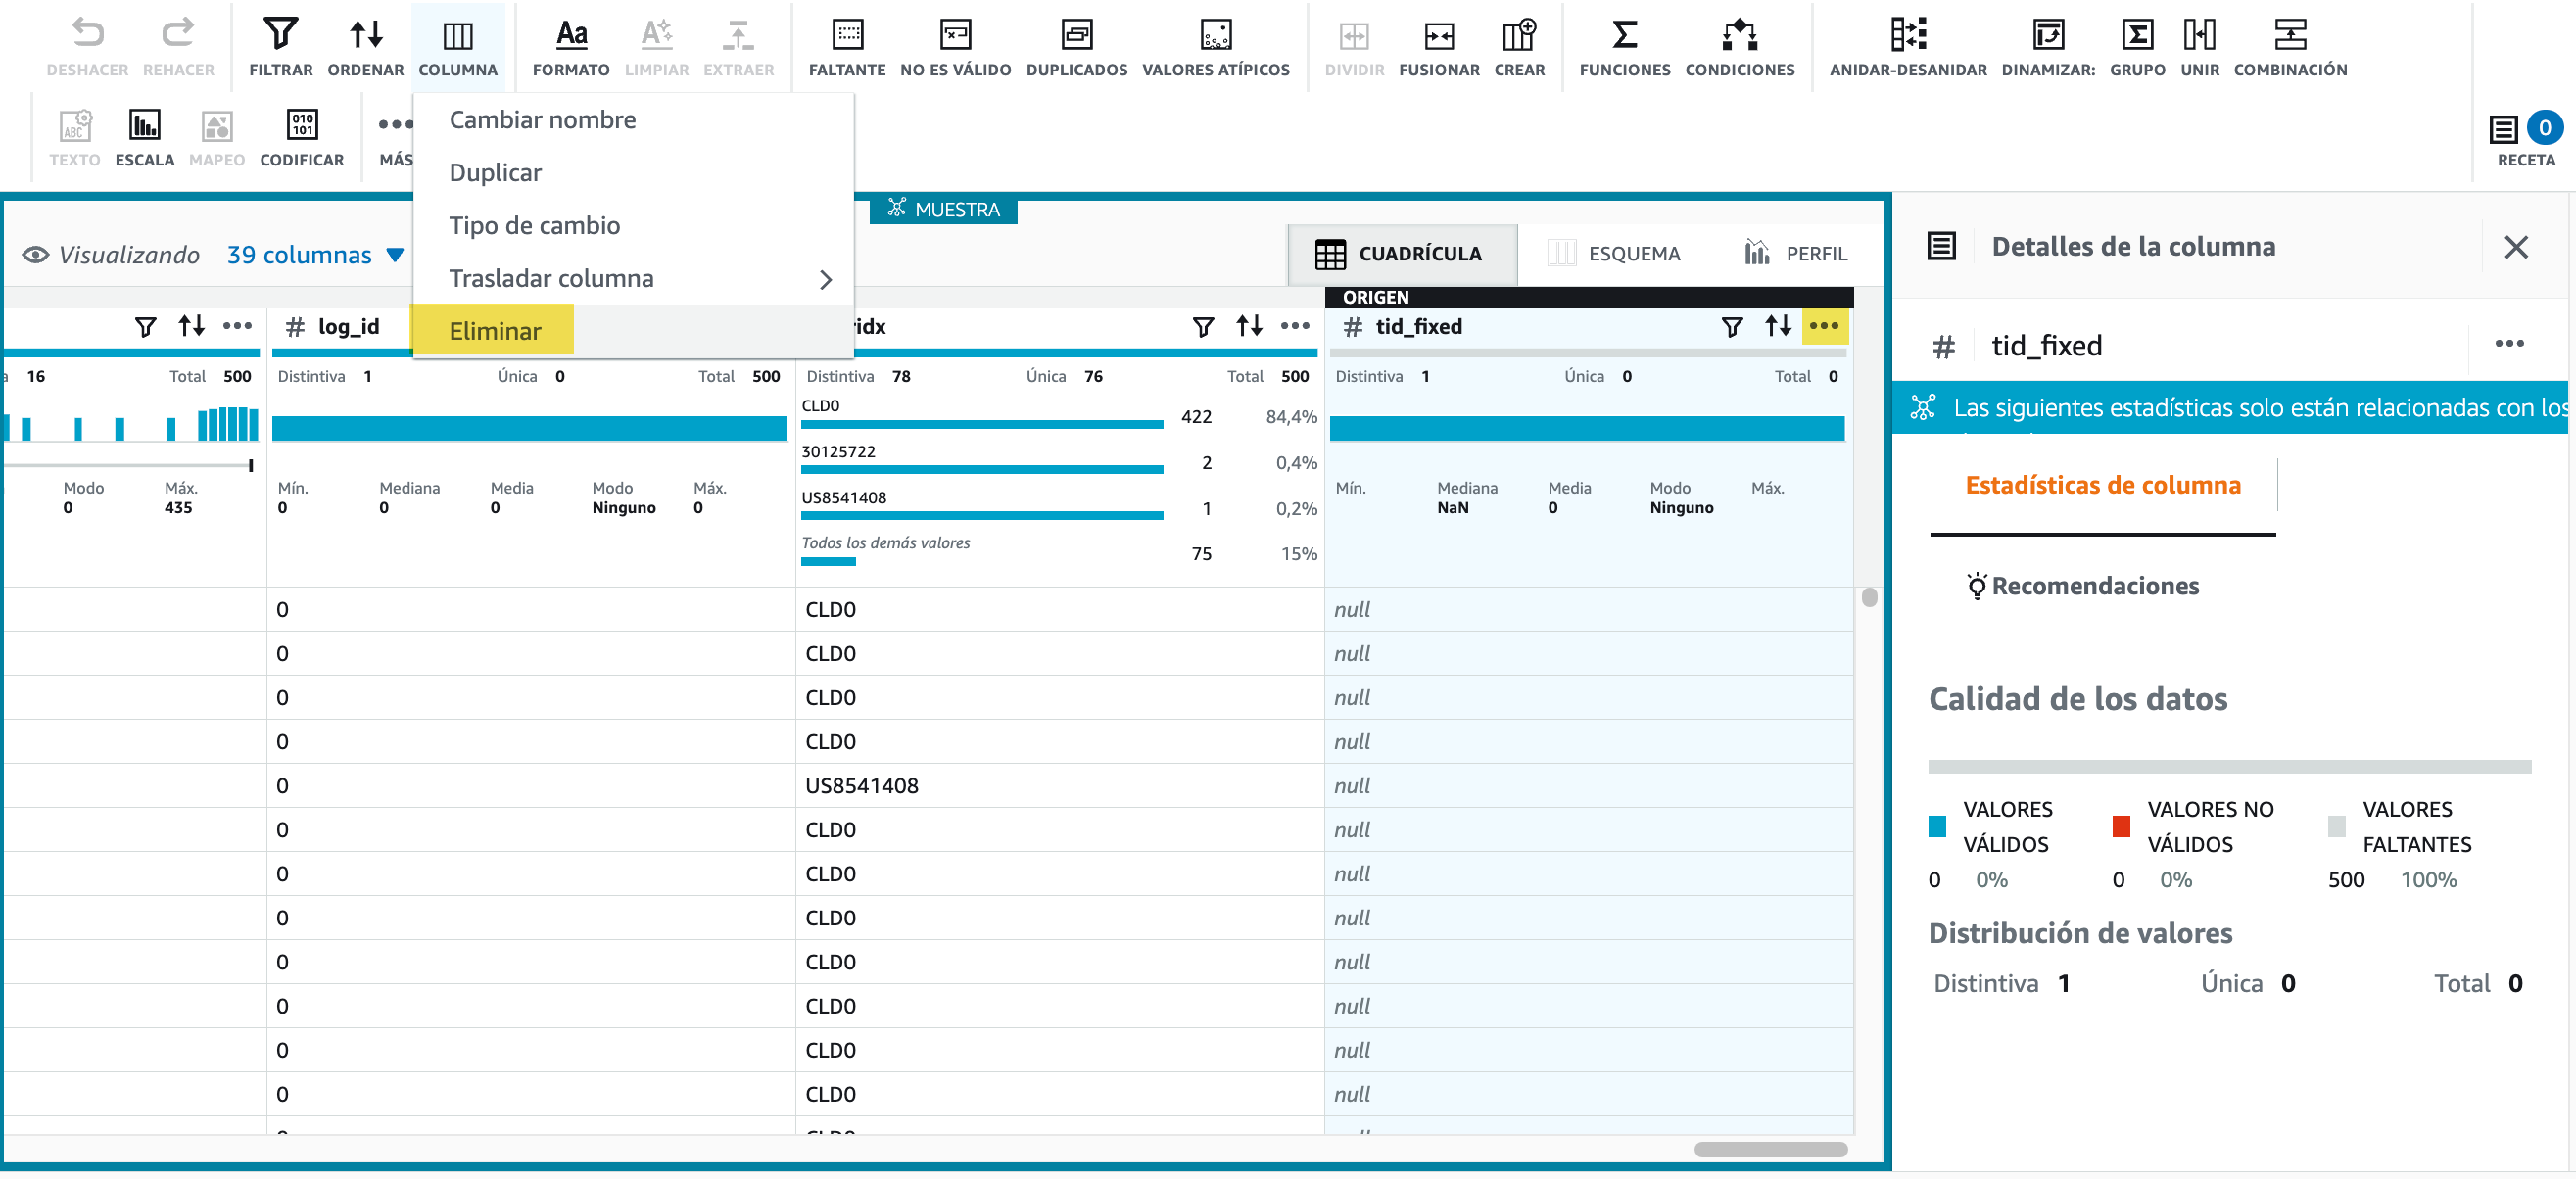Open the VALORES ATÍPICOS tool
Viewport: 2576px width, 1179px height.
[1215, 46]
